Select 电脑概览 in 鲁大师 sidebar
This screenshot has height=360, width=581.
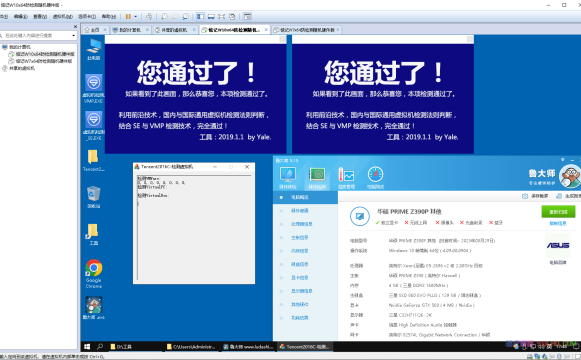(305, 197)
